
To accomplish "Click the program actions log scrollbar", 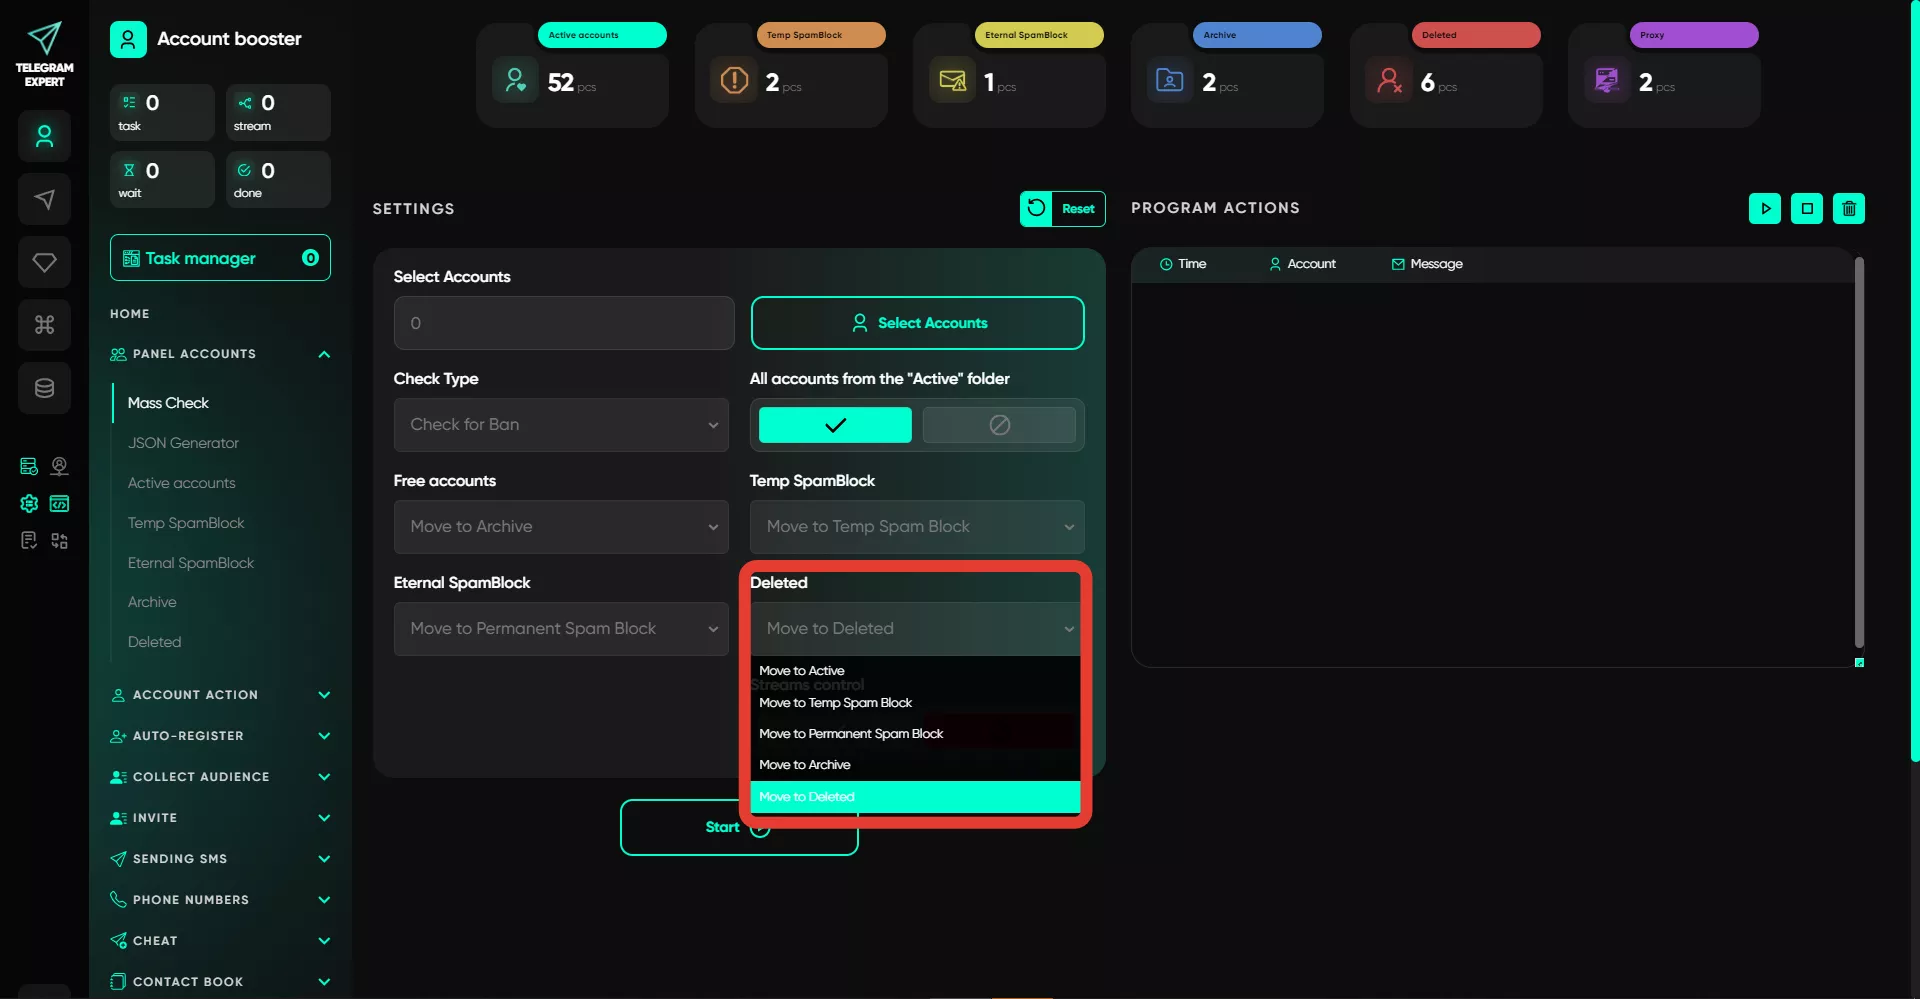I will click(1859, 452).
